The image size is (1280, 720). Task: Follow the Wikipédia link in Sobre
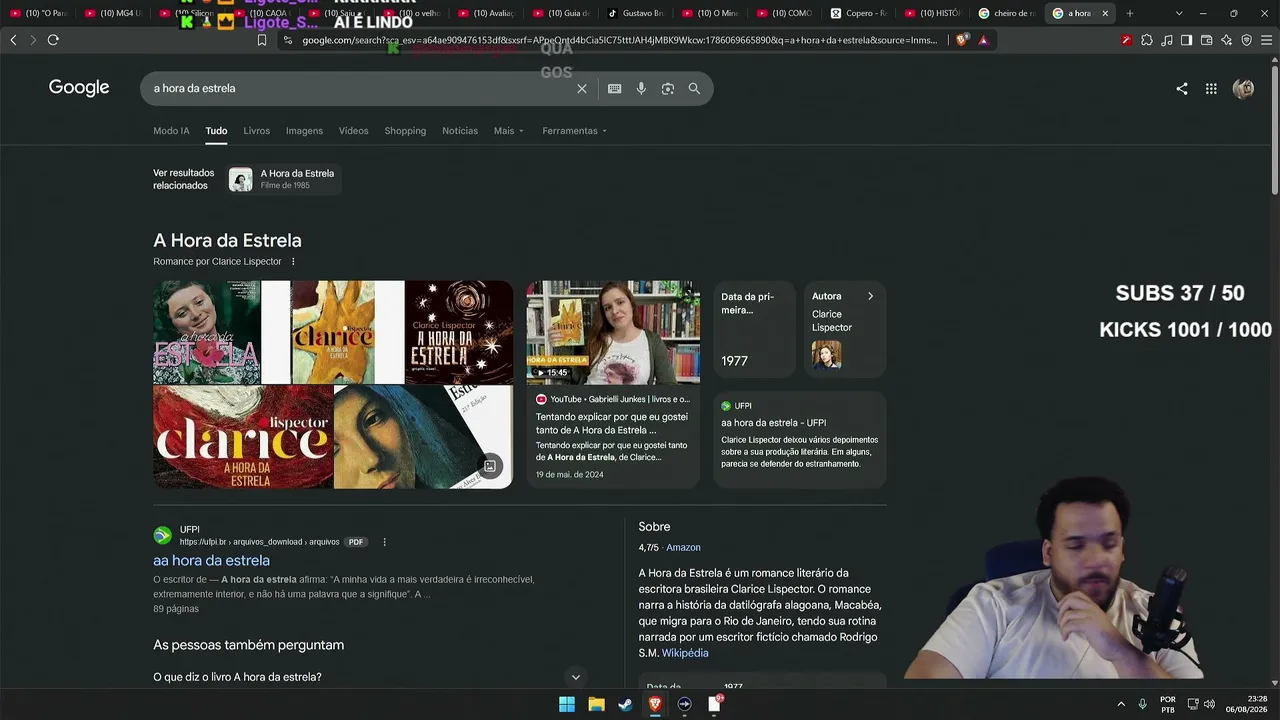[x=685, y=653]
